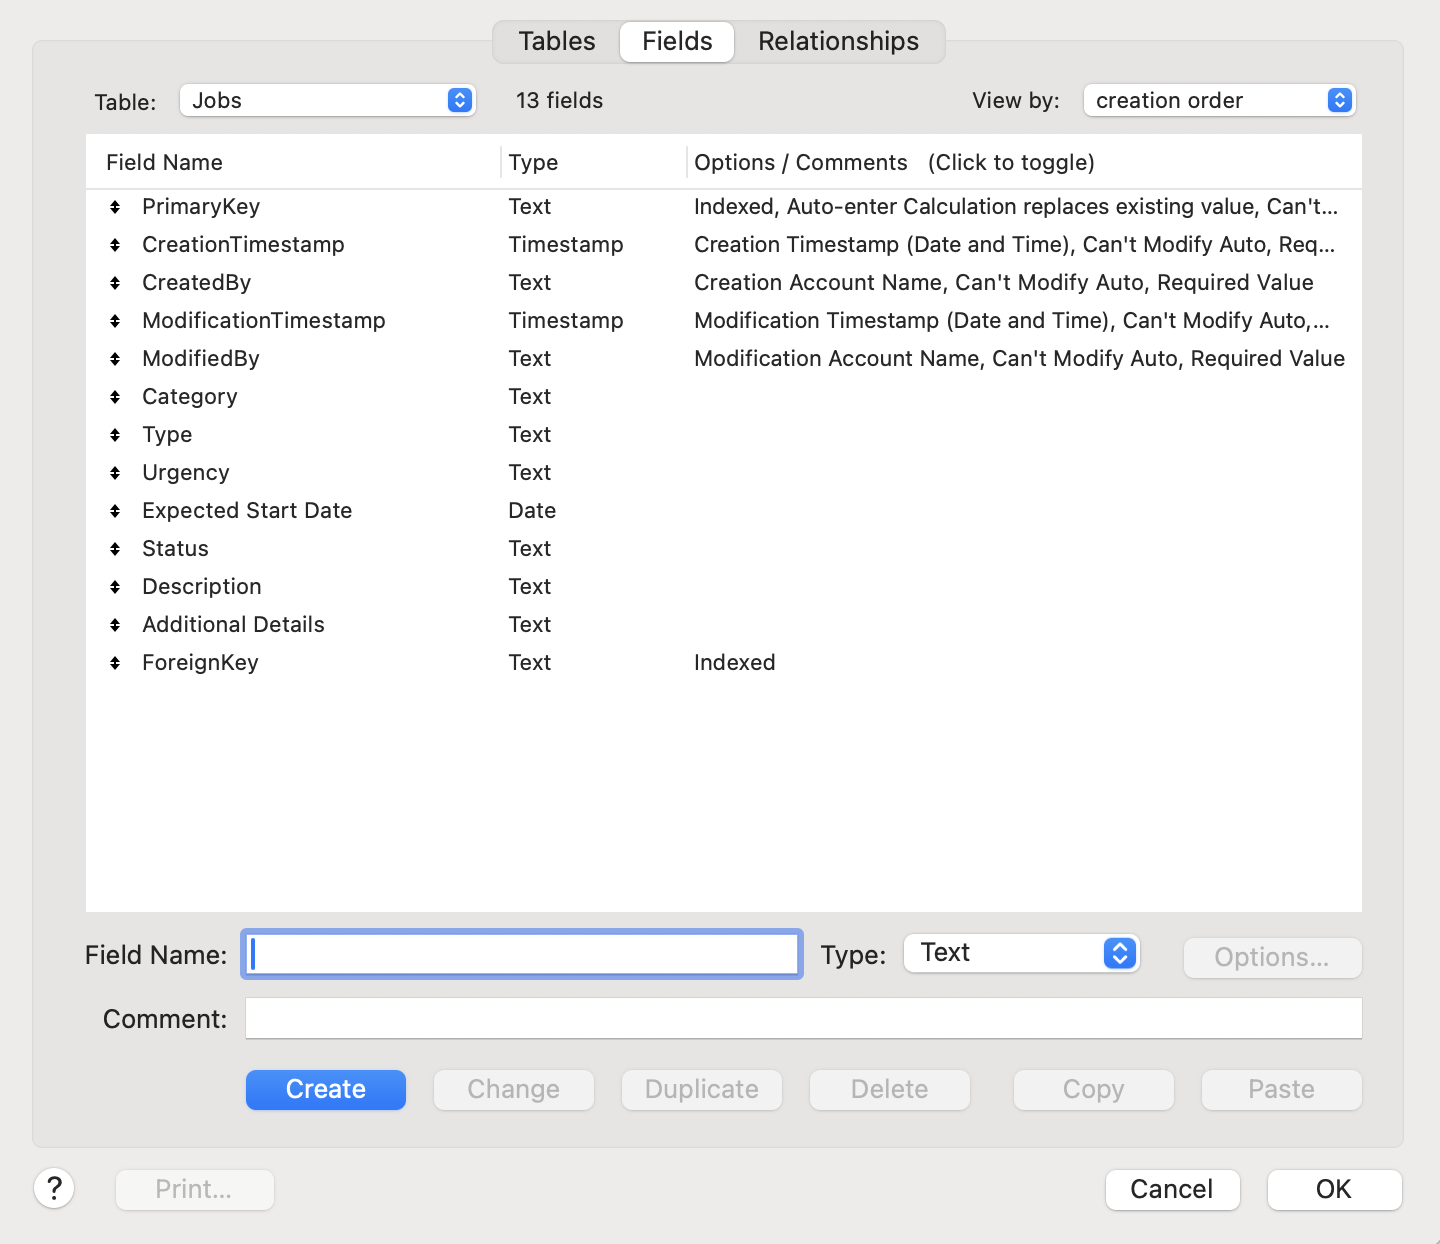Click the reorder arrows beside Urgency

(x=114, y=472)
